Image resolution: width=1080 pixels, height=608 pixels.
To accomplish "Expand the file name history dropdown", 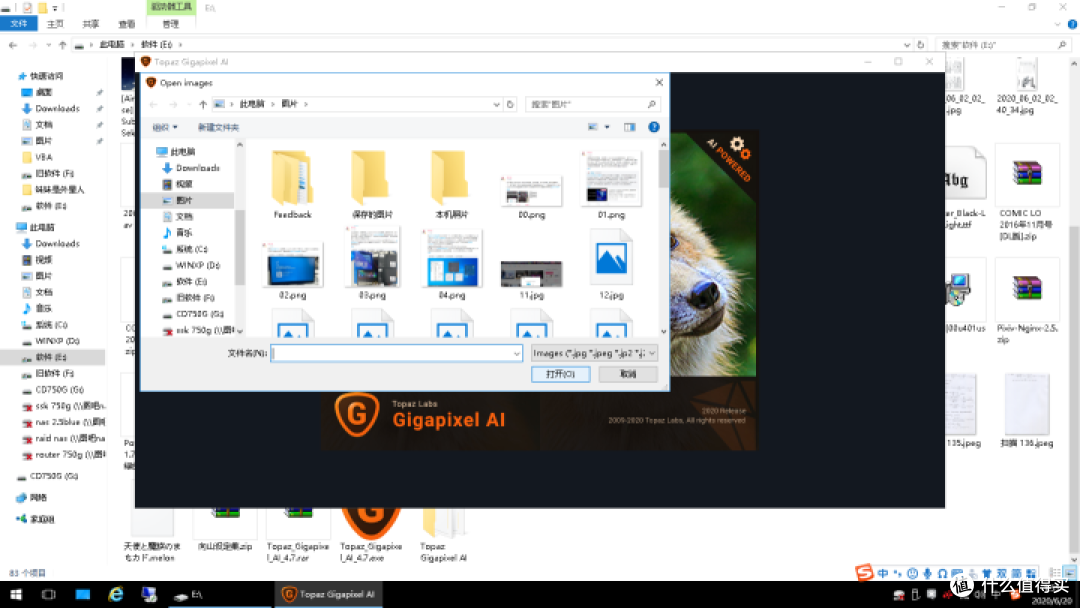I will pyautogui.click(x=517, y=353).
